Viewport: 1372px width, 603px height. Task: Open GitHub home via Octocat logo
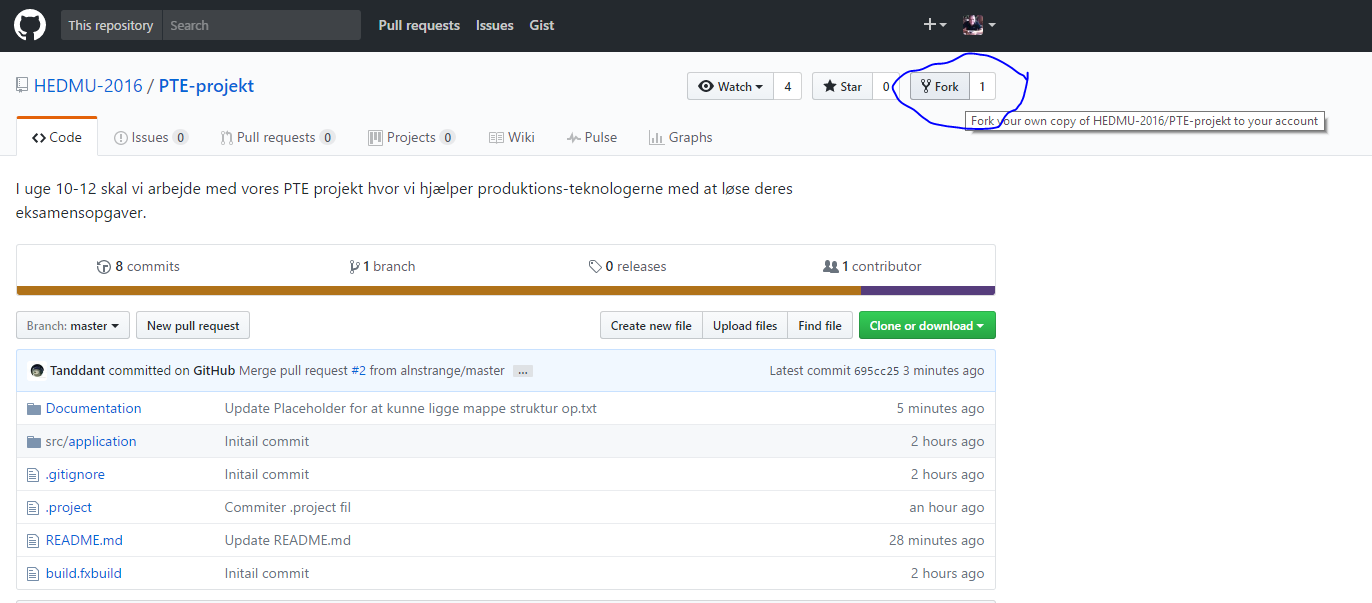point(30,25)
